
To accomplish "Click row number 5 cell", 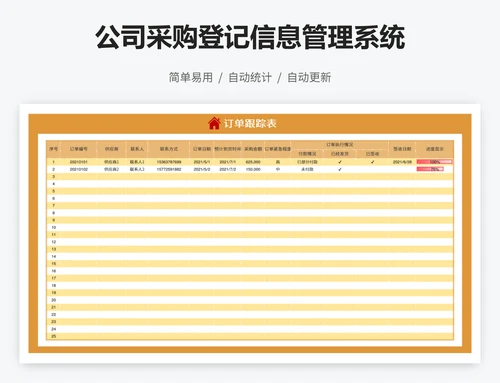I will point(53,191).
